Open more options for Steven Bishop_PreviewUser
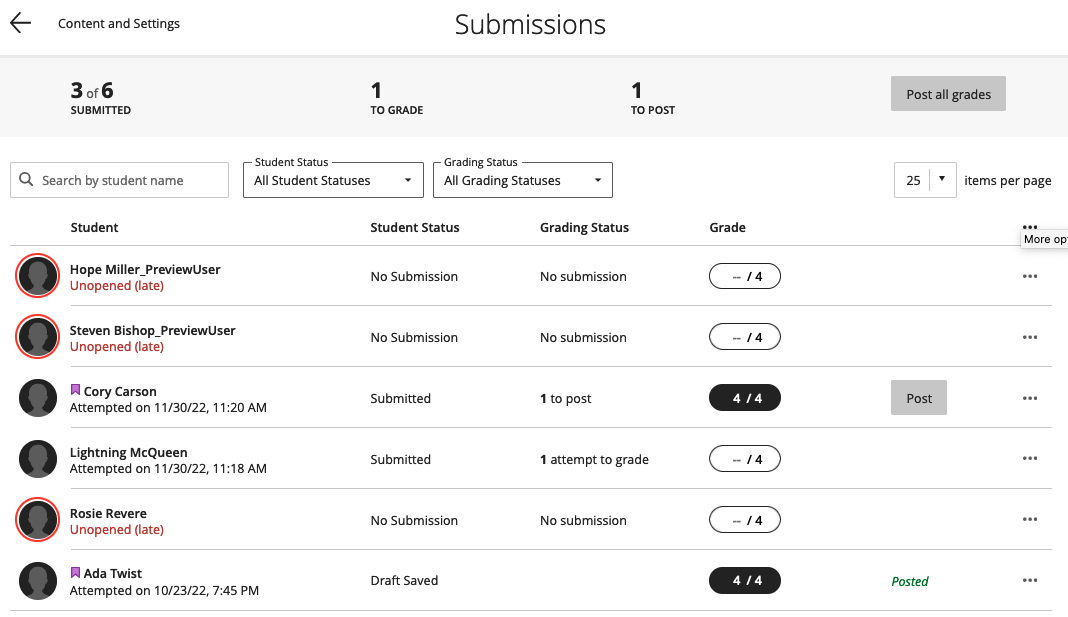The image size is (1068, 617). pos(1030,338)
